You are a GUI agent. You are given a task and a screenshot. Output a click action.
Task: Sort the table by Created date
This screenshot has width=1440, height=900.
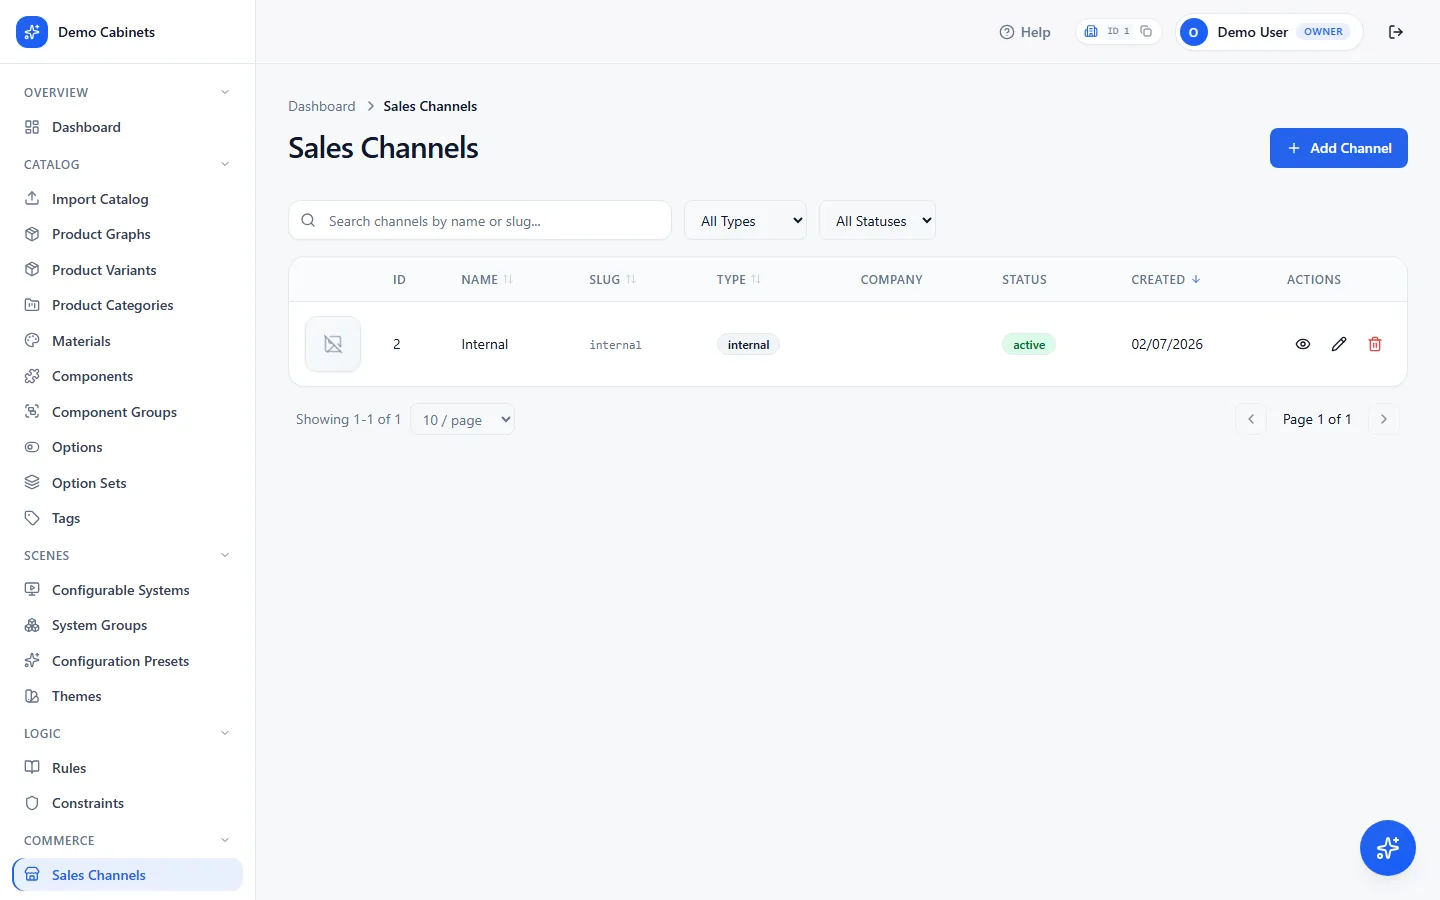(x=1166, y=280)
